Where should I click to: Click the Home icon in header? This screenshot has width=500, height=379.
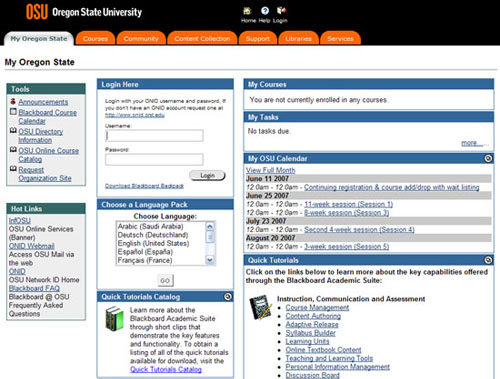(247, 11)
